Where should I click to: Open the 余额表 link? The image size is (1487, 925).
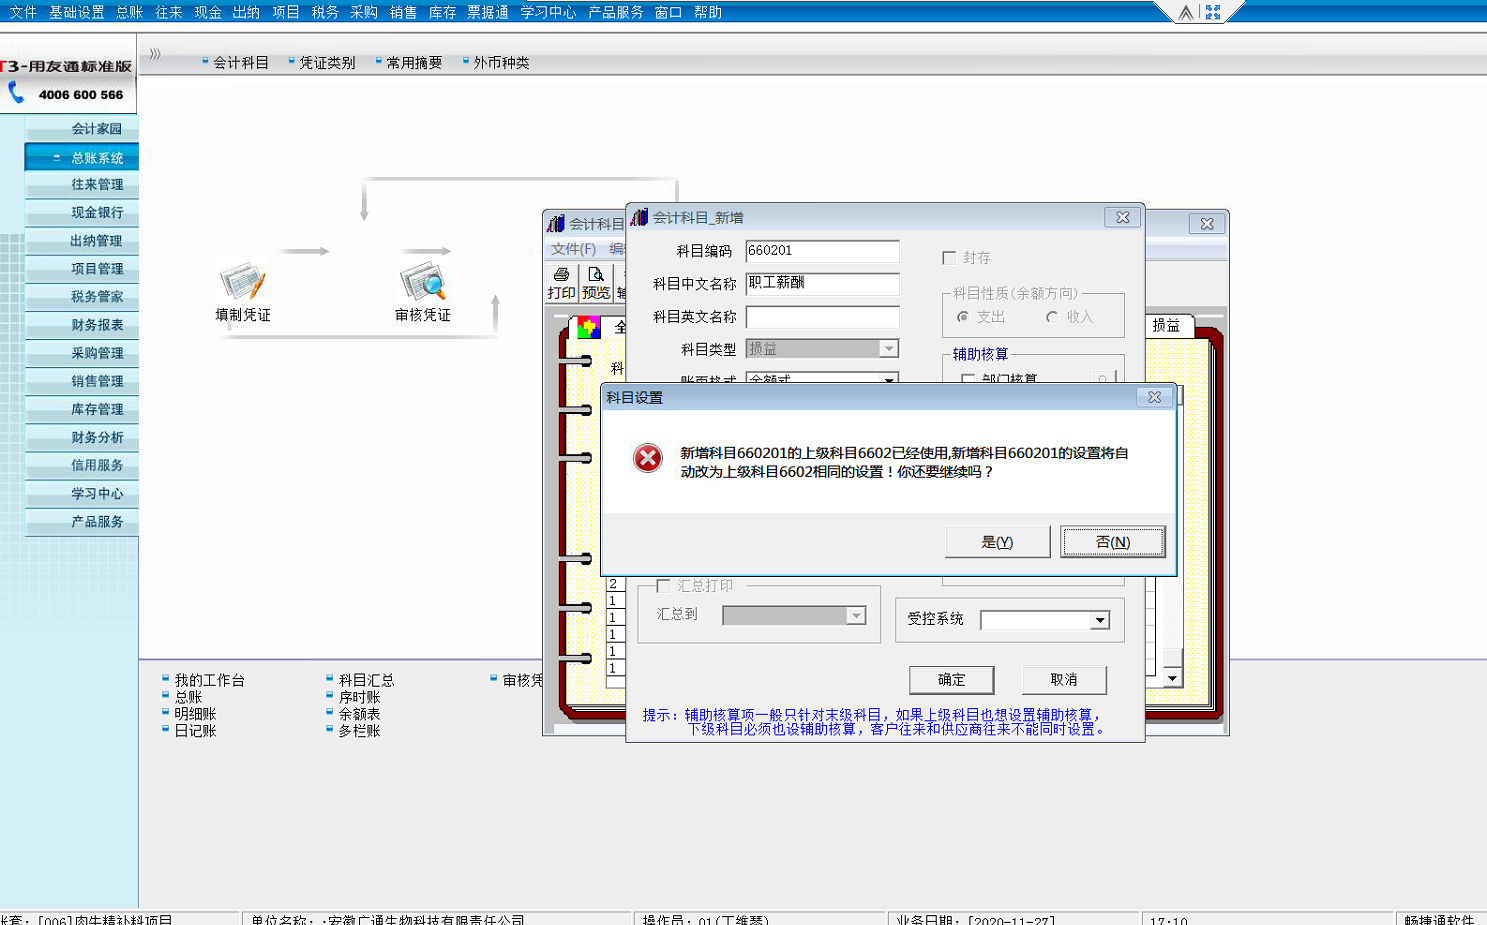(x=359, y=714)
